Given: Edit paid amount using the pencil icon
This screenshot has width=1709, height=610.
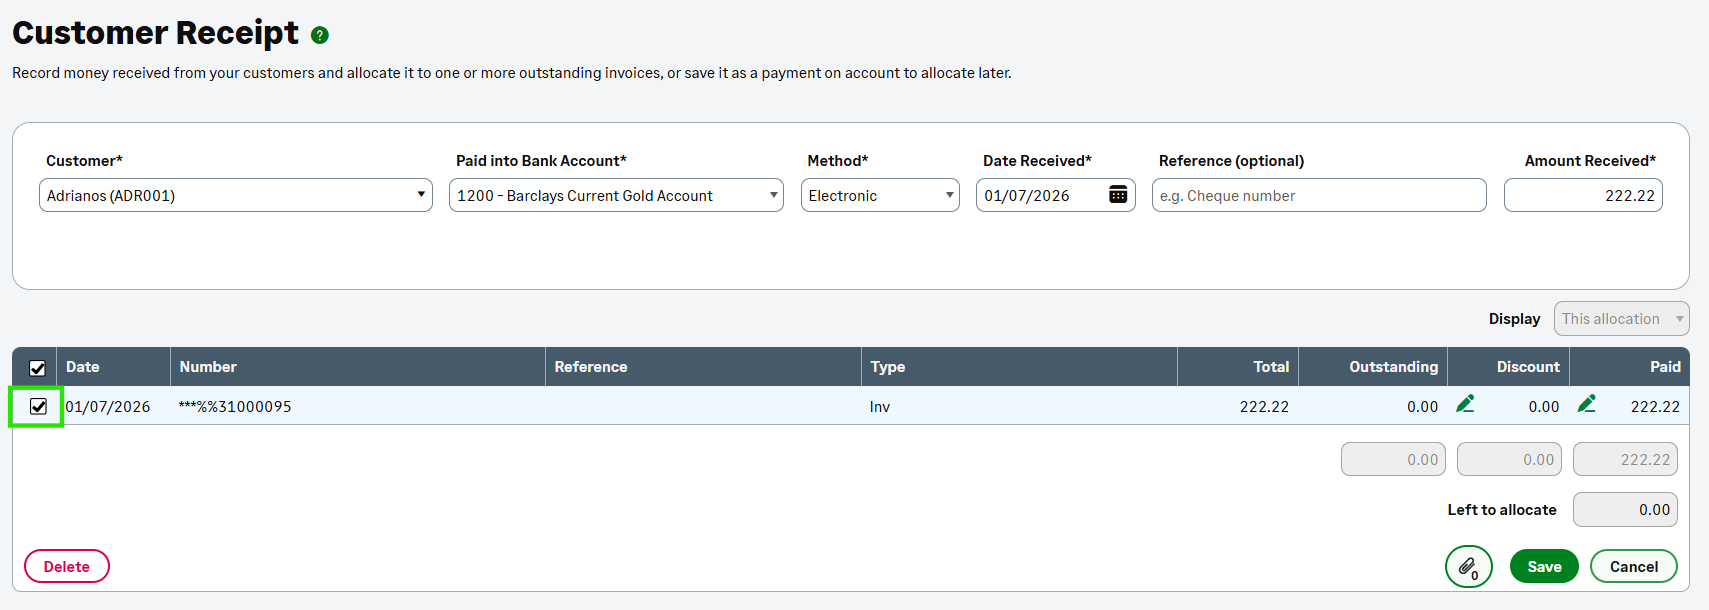Looking at the screenshot, I should [x=1587, y=404].
